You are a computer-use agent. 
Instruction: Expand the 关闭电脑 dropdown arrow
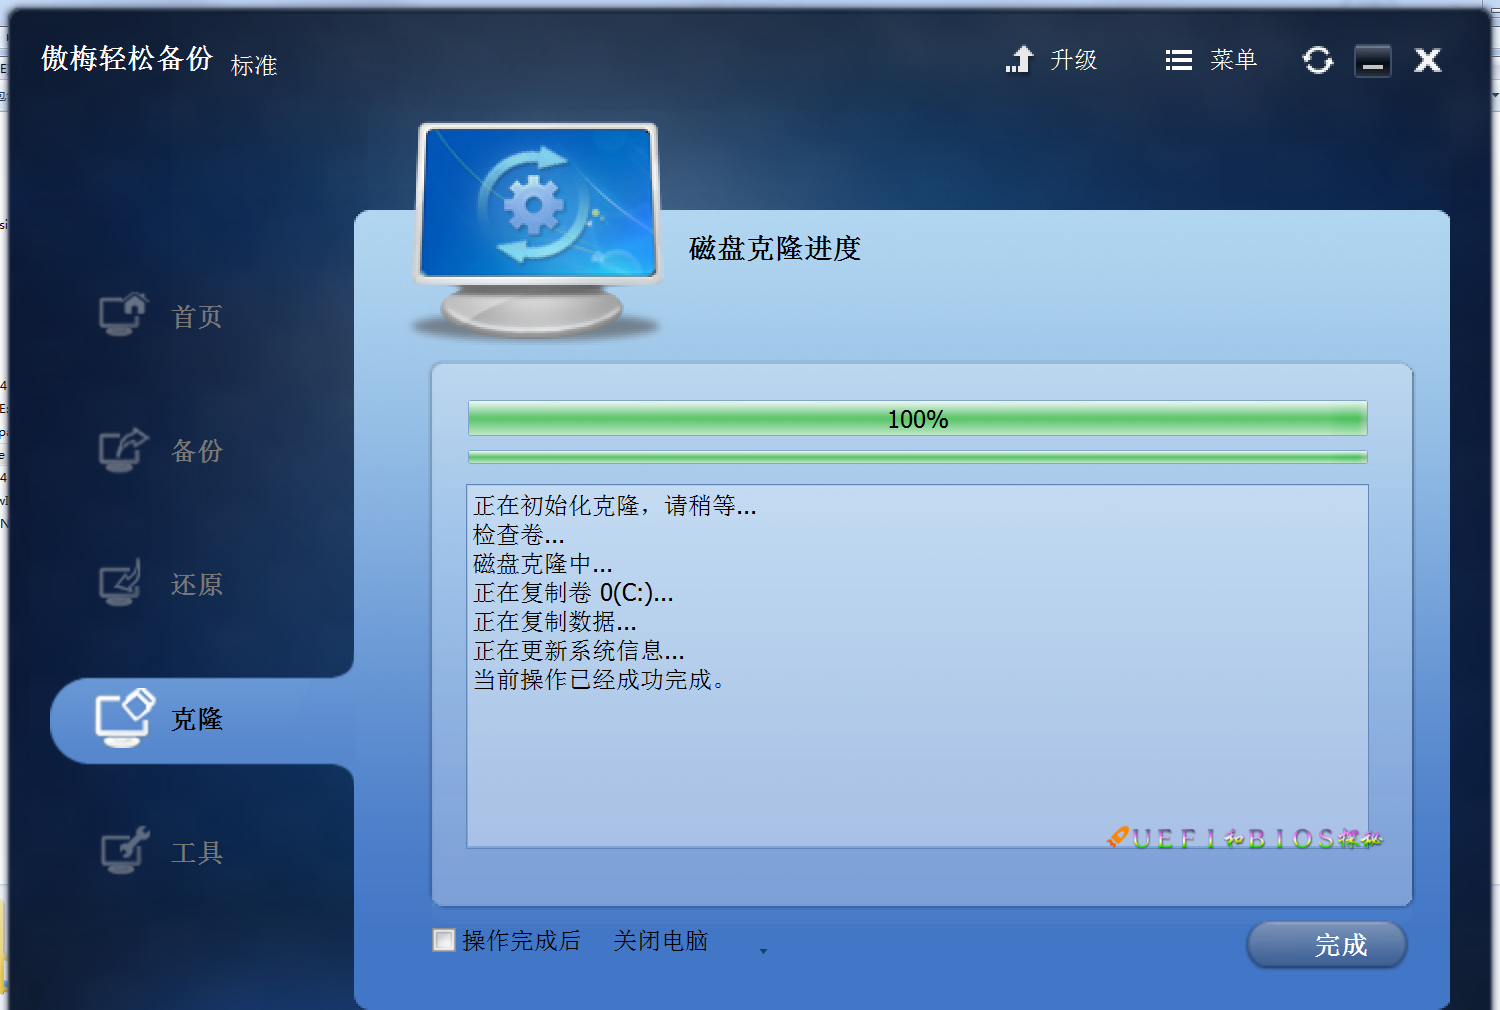click(x=764, y=951)
